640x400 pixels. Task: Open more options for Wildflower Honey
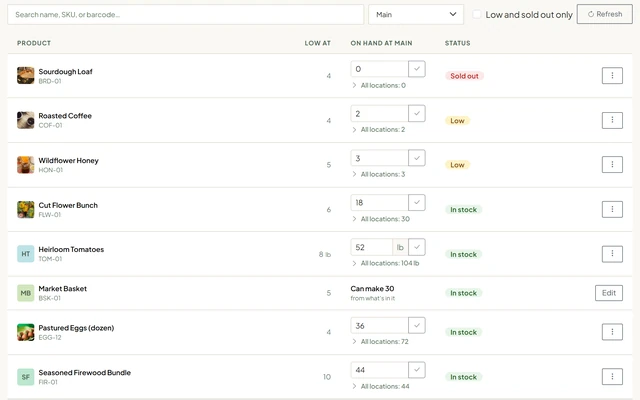612,164
